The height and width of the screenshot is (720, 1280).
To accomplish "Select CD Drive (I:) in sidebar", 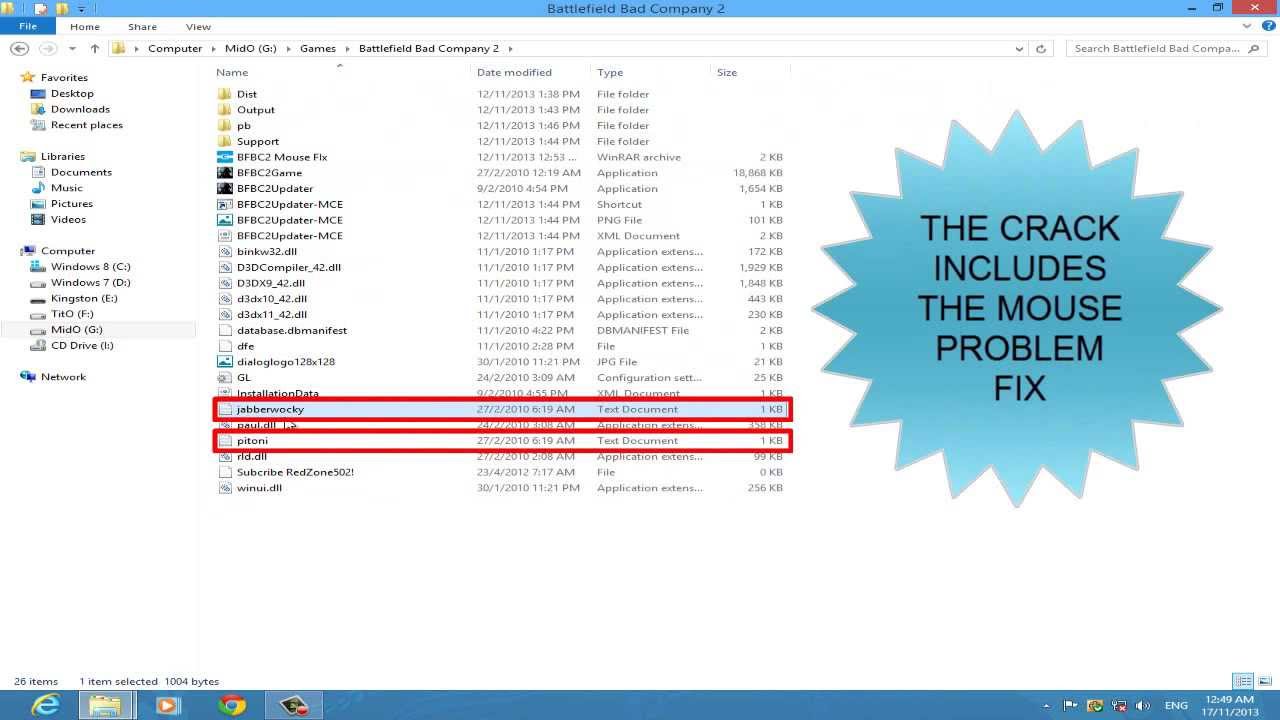I will coord(82,345).
